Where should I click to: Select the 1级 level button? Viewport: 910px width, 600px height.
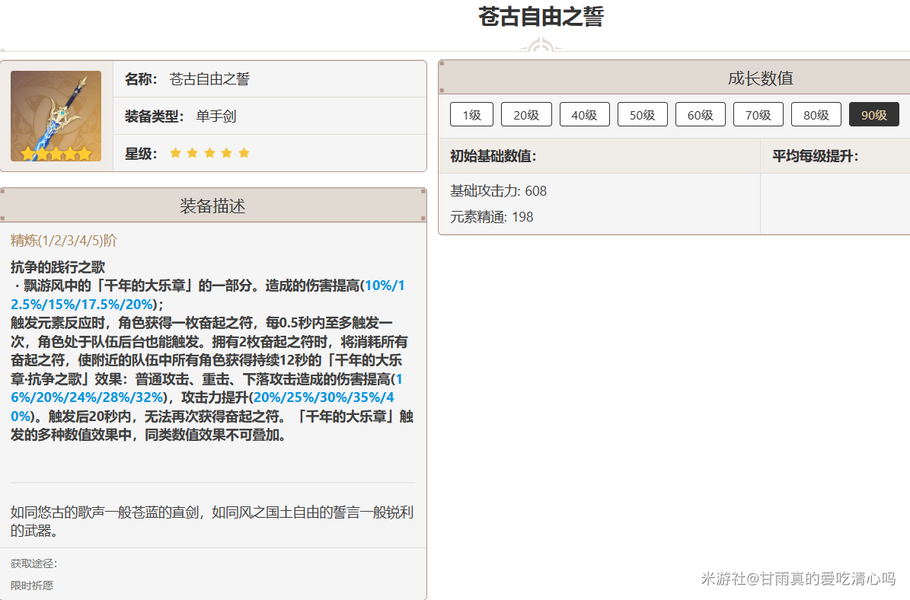click(x=471, y=115)
